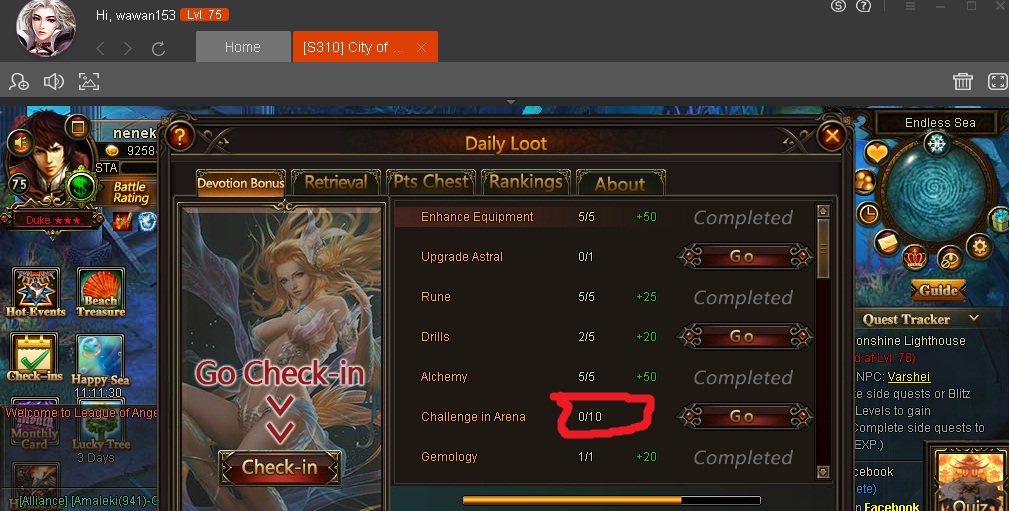Open the Pts Chest tab

click(431, 183)
